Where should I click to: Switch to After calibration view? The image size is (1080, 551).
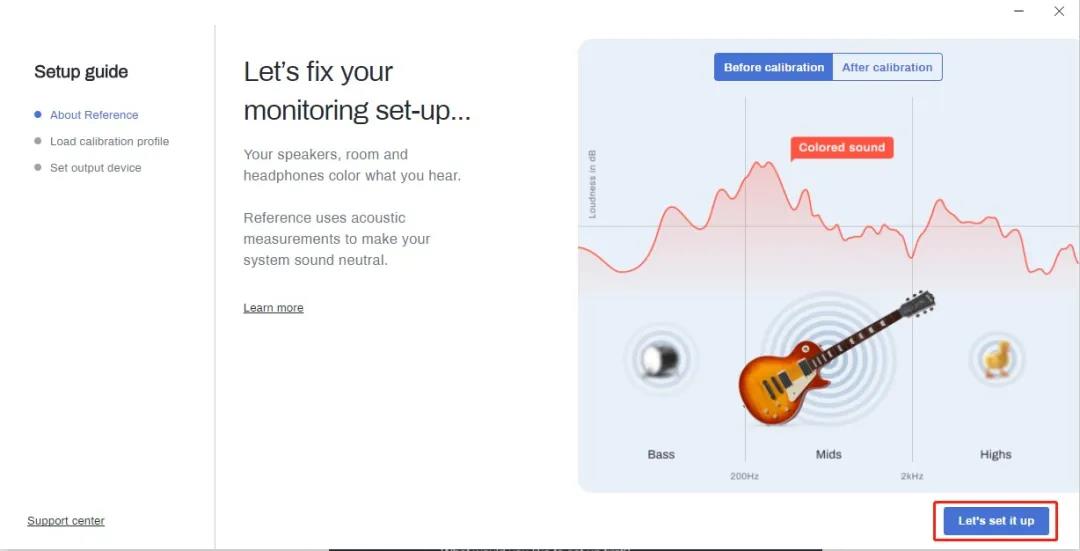click(887, 67)
